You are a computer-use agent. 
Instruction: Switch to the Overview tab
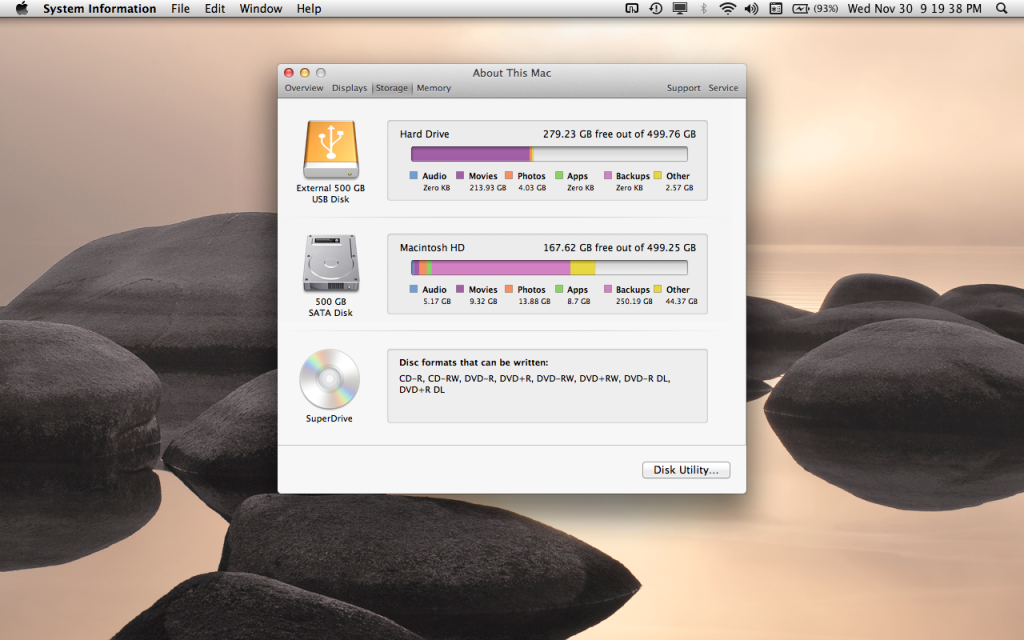click(x=304, y=88)
